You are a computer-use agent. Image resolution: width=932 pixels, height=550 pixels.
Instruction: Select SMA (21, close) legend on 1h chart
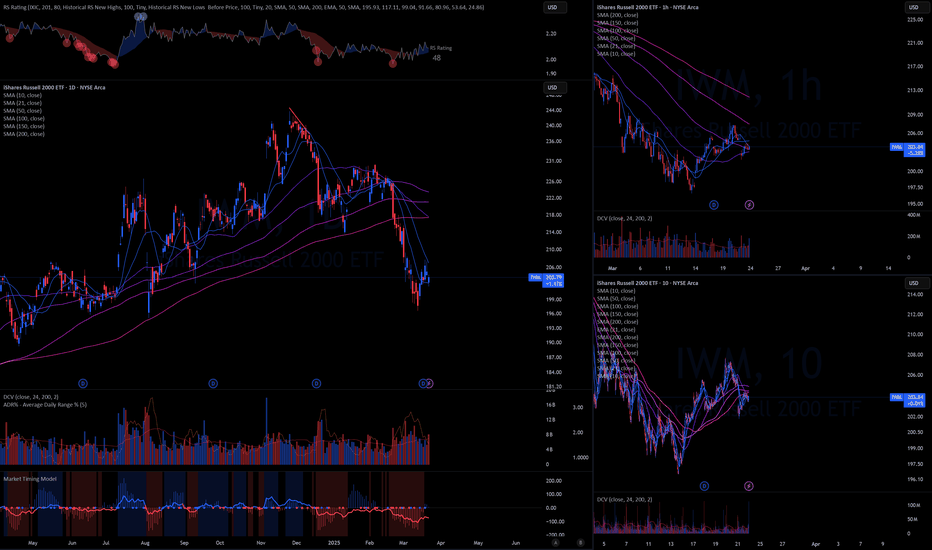[x=616, y=46]
